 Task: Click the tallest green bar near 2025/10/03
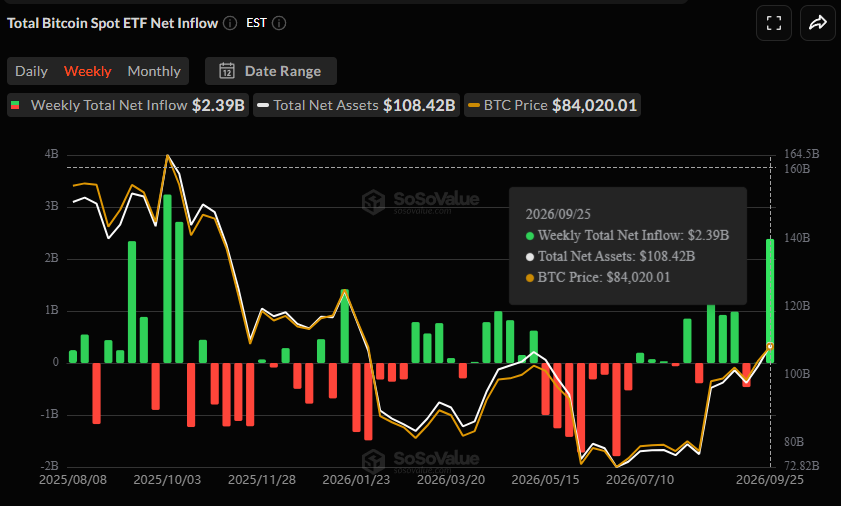click(x=167, y=278)
